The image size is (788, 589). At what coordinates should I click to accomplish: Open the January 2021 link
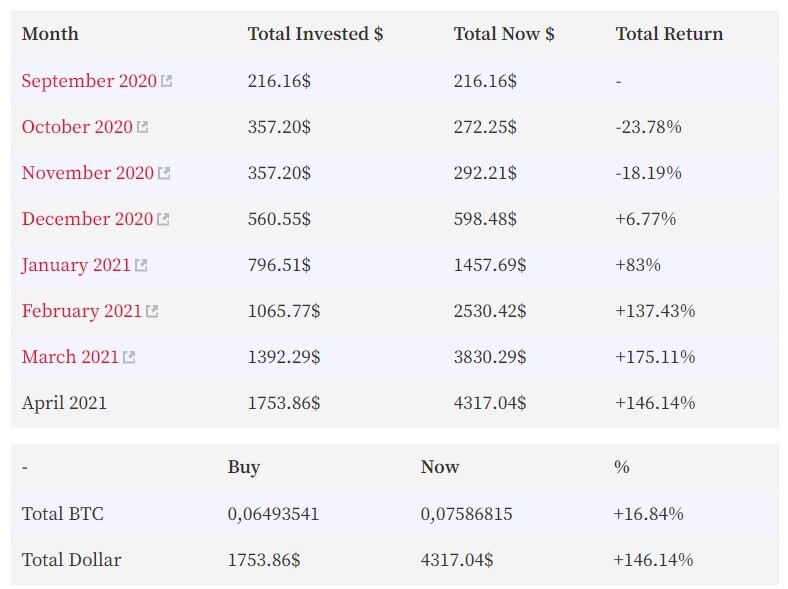[x=76, y=265]
